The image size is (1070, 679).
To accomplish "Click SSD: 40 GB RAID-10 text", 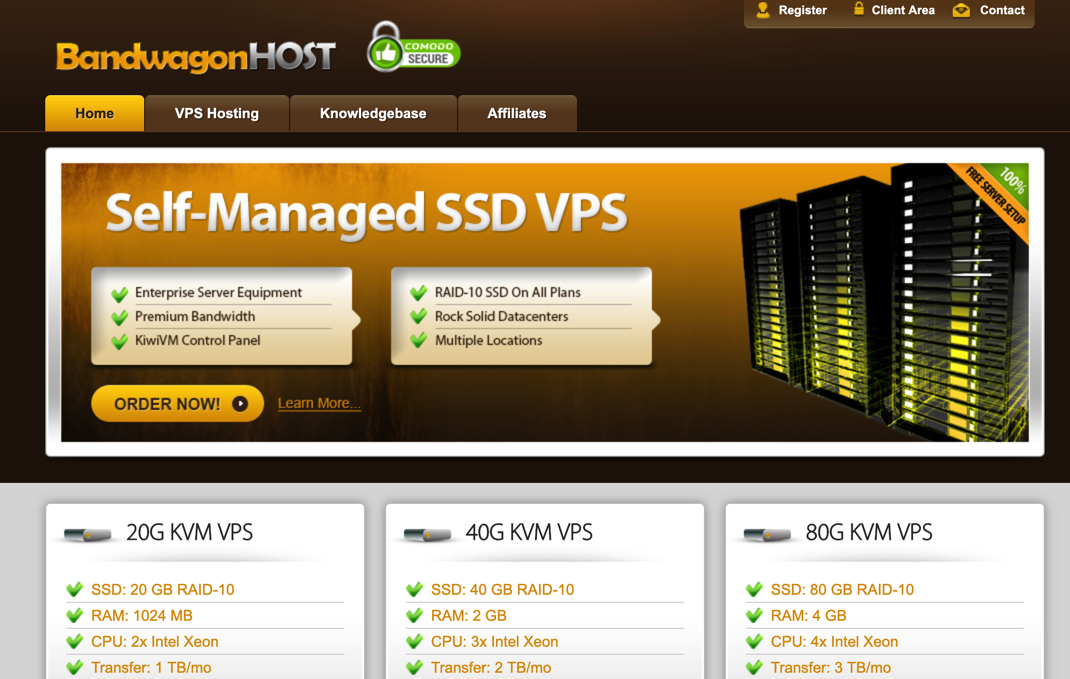I will 502,590.
